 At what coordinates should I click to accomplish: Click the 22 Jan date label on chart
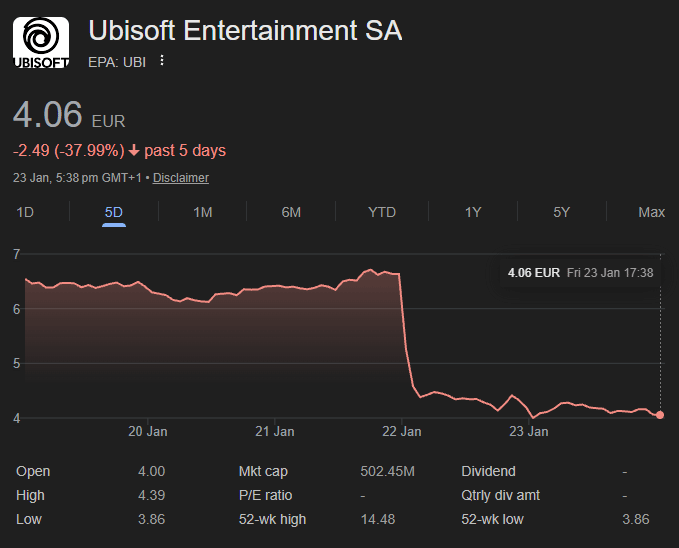(402, 432)
